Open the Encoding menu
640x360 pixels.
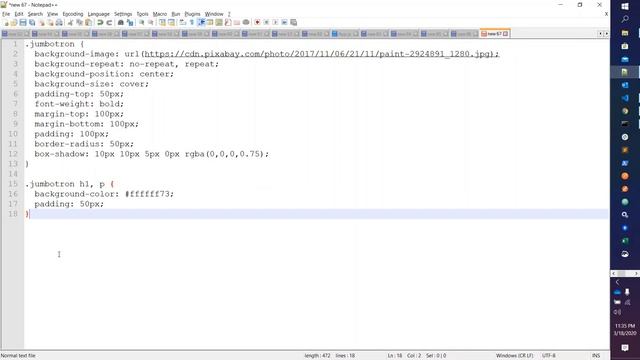click(x=73, y=14)
